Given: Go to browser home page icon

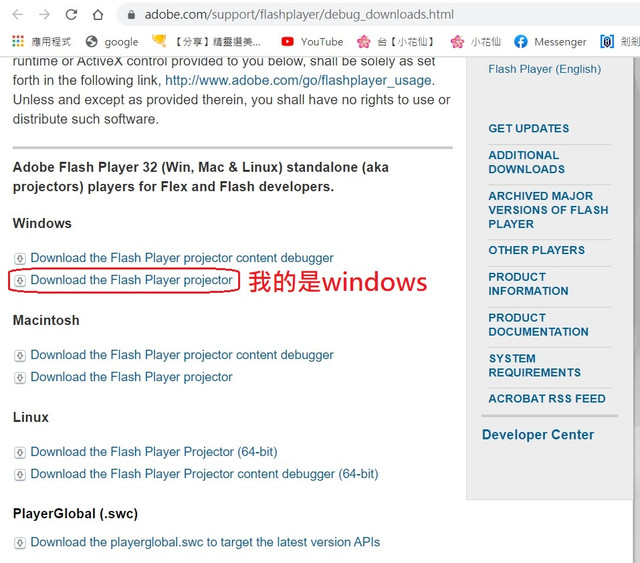Looking at the screenshot, I should tap(98, 15).
